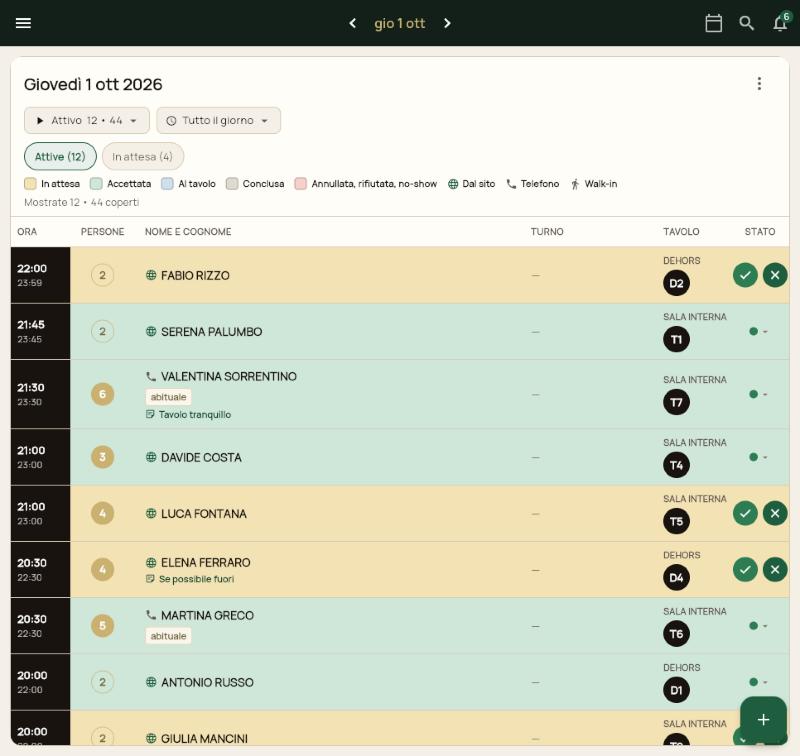
Task: Open the Tutto il giorno time filter
Action: [x=218, y=120]
